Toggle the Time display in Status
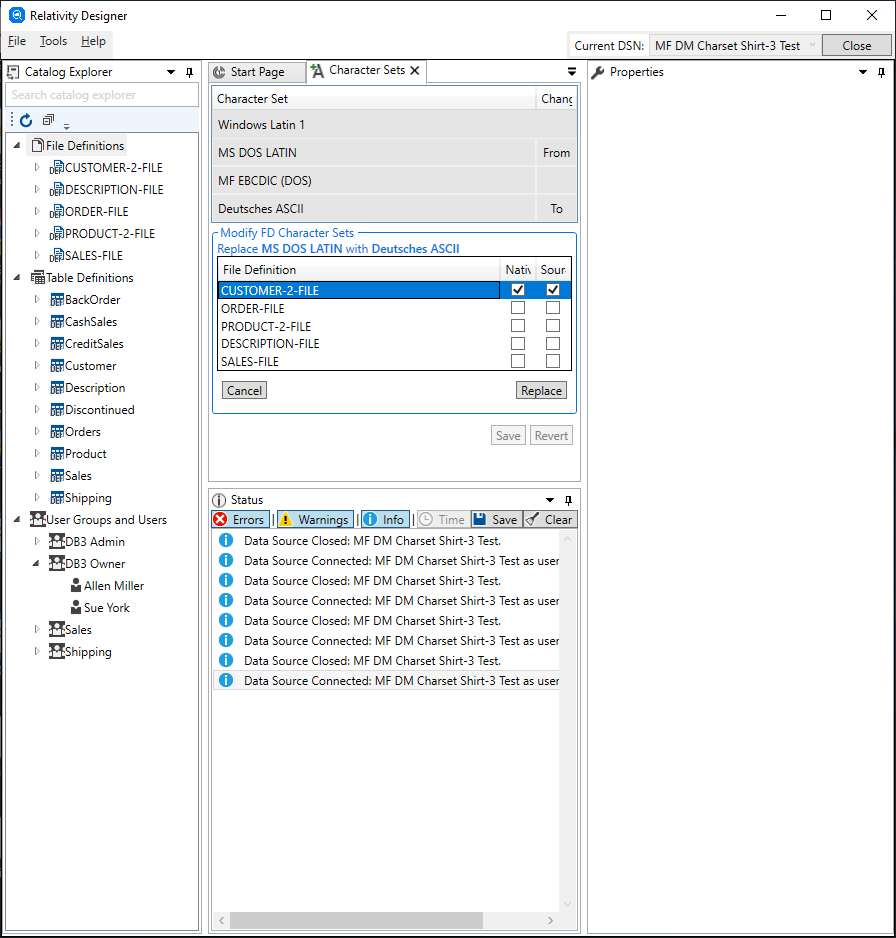Screen dimensions: 896x938 pyautogui.click(x=443, y=519)
